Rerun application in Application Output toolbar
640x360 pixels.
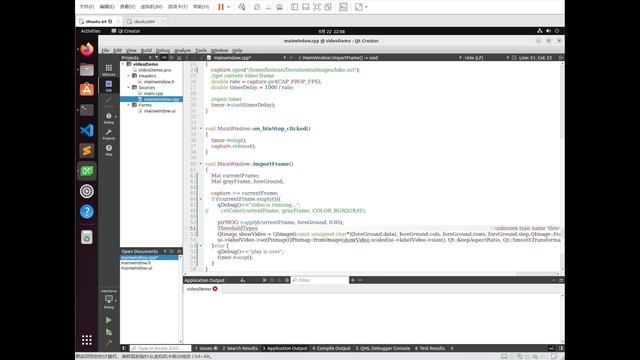264,280
